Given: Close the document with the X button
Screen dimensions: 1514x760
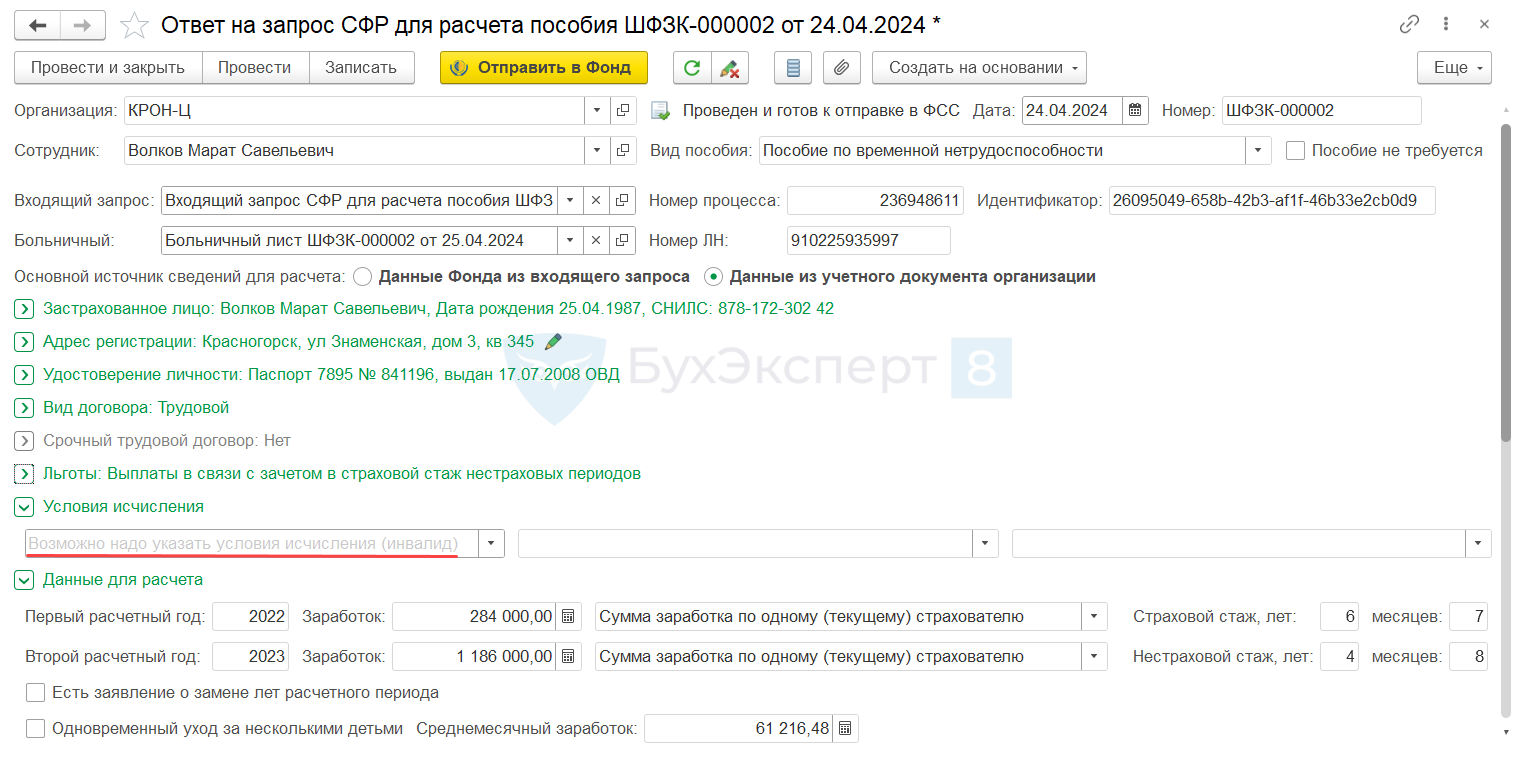Looking at the screenshot, I should coord(1484,25).
